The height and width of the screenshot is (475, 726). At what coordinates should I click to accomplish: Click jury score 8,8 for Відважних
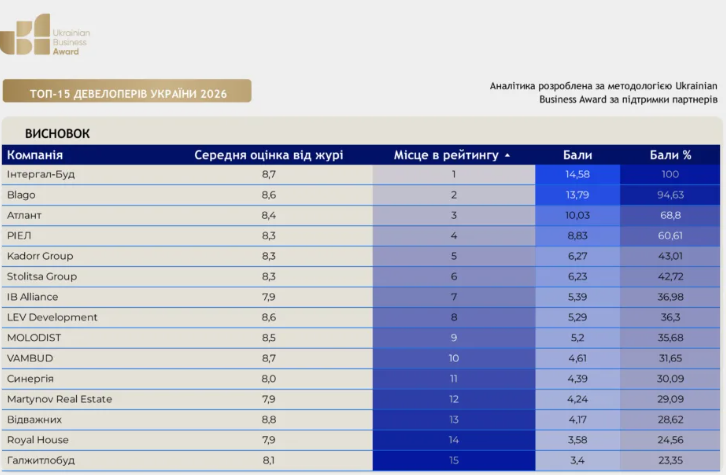269,419
